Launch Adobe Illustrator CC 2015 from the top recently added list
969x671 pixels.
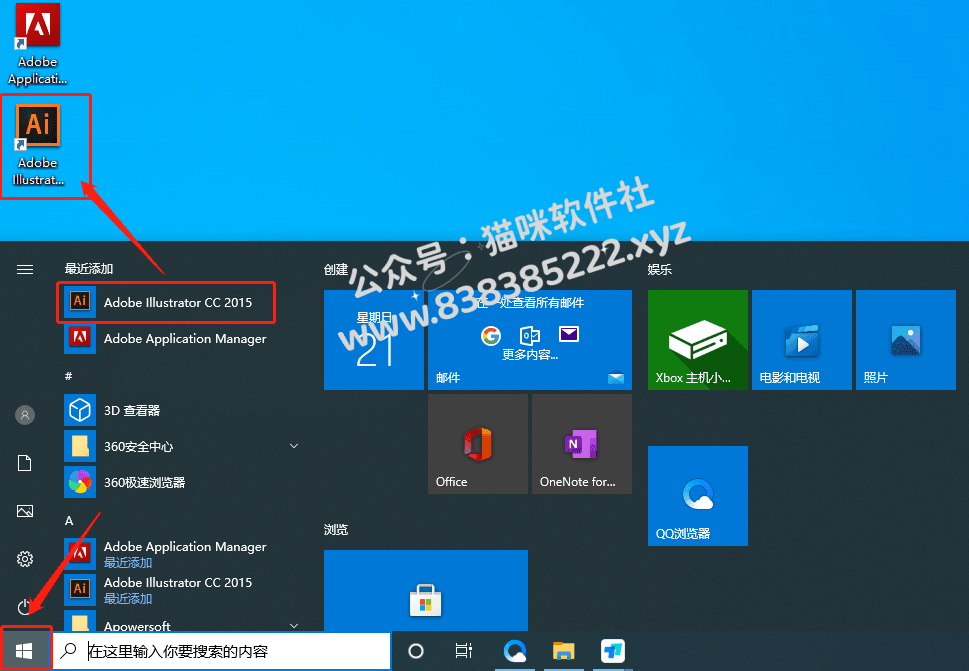tap(166, 302)
